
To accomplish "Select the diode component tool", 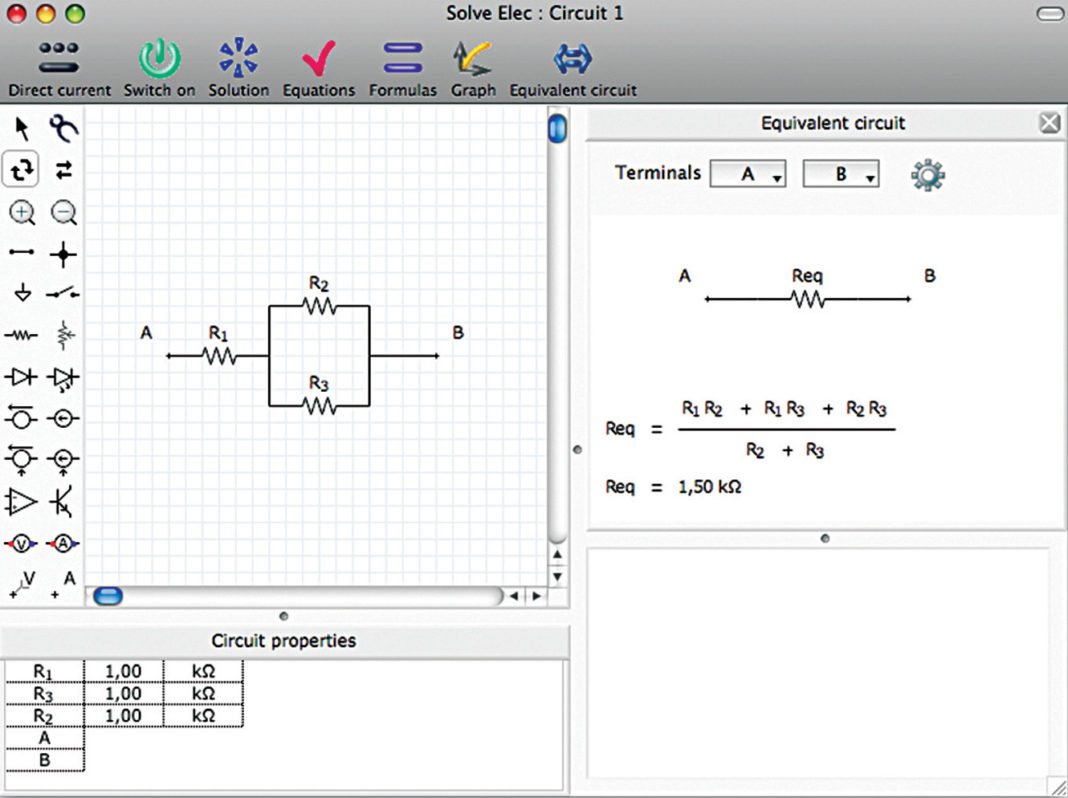I will click(x=22, y=377).
